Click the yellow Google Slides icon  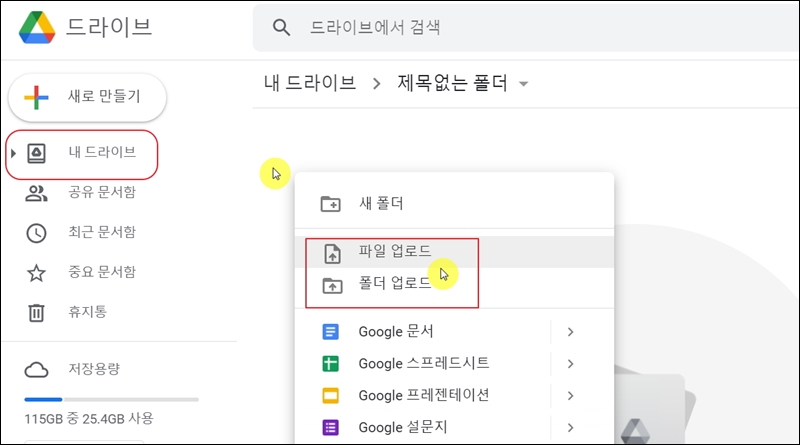tap(331, 395)
